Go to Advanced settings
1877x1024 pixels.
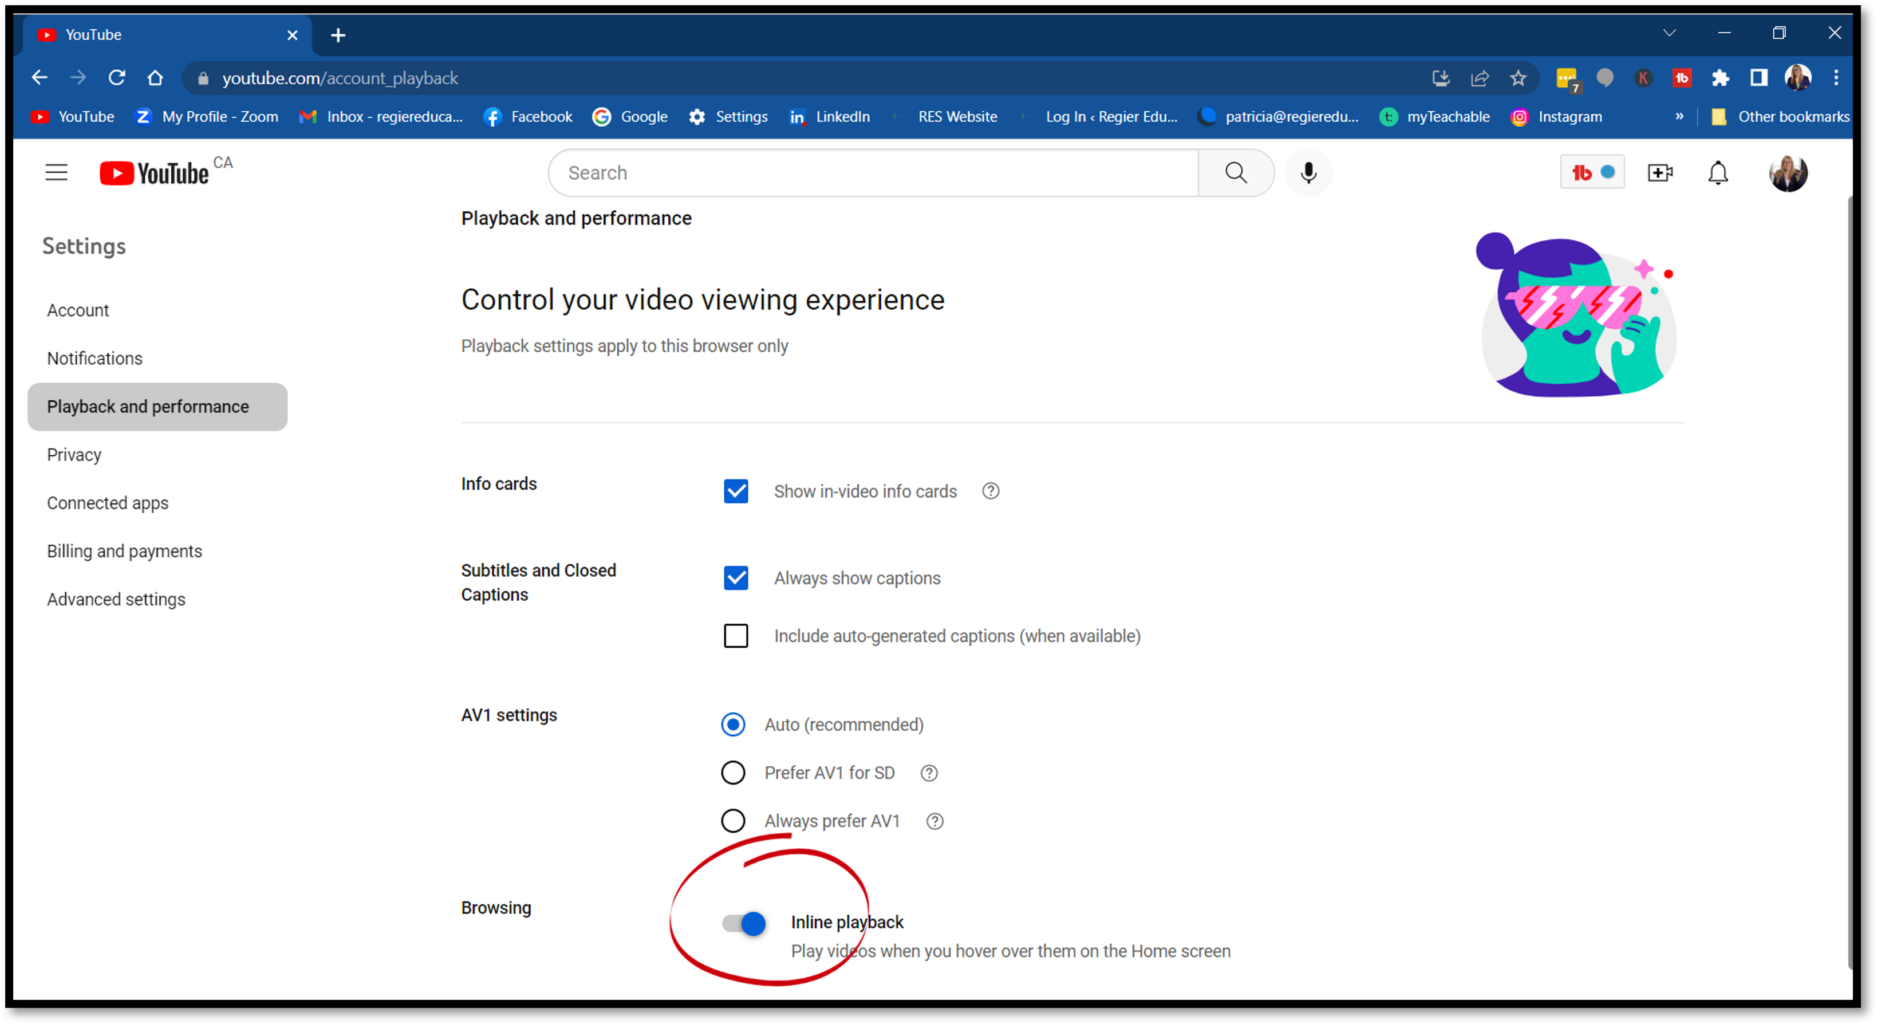click(116, 599)
